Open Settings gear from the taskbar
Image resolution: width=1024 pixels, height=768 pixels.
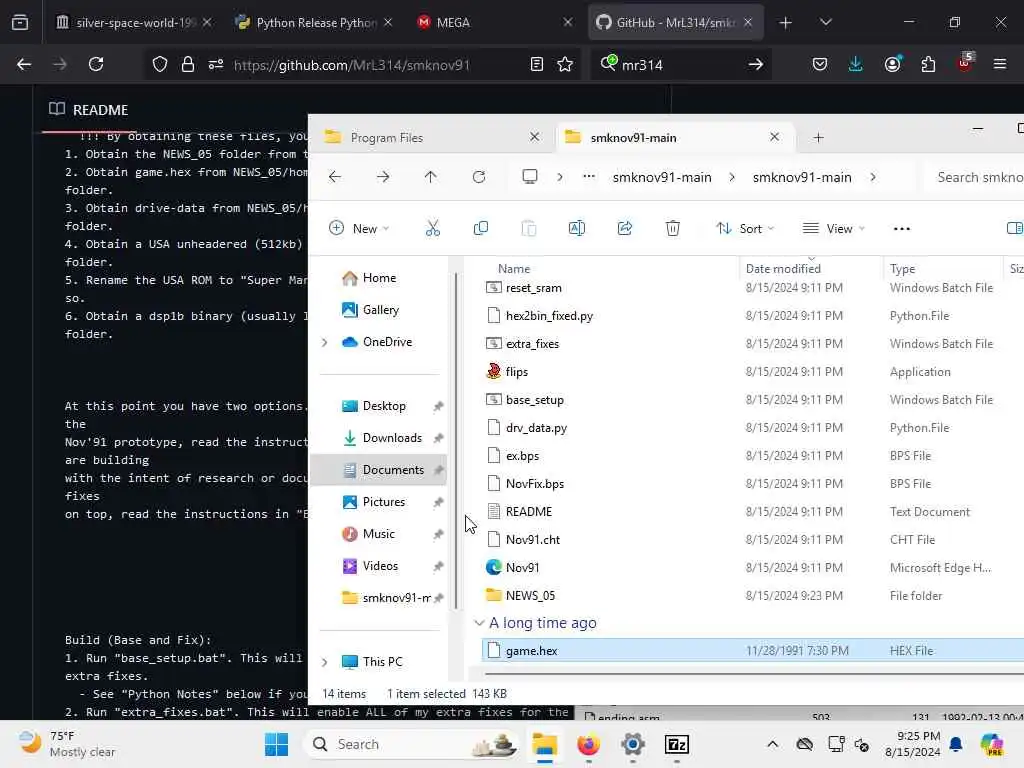(633, 744)
